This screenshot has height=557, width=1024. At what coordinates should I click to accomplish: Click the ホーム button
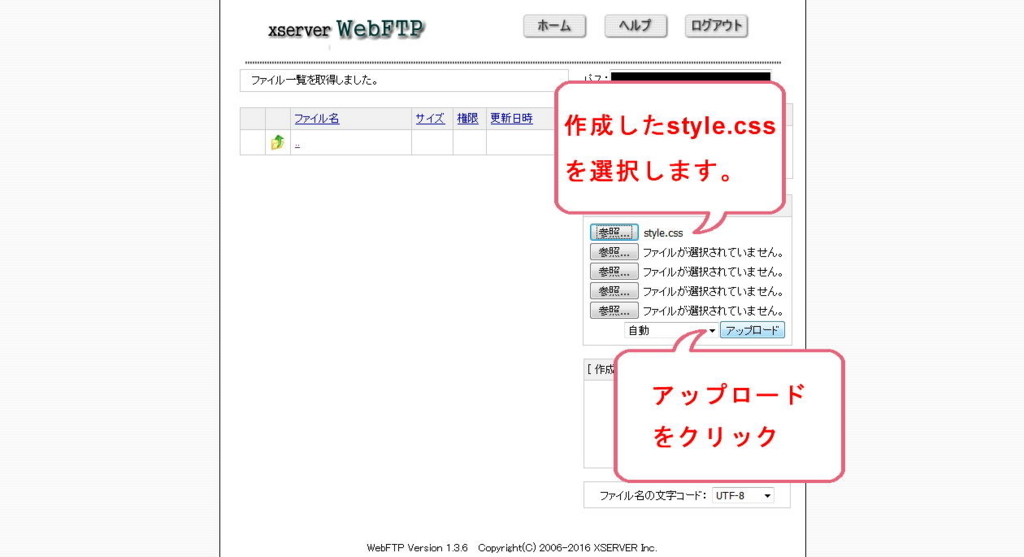point(554,26)
